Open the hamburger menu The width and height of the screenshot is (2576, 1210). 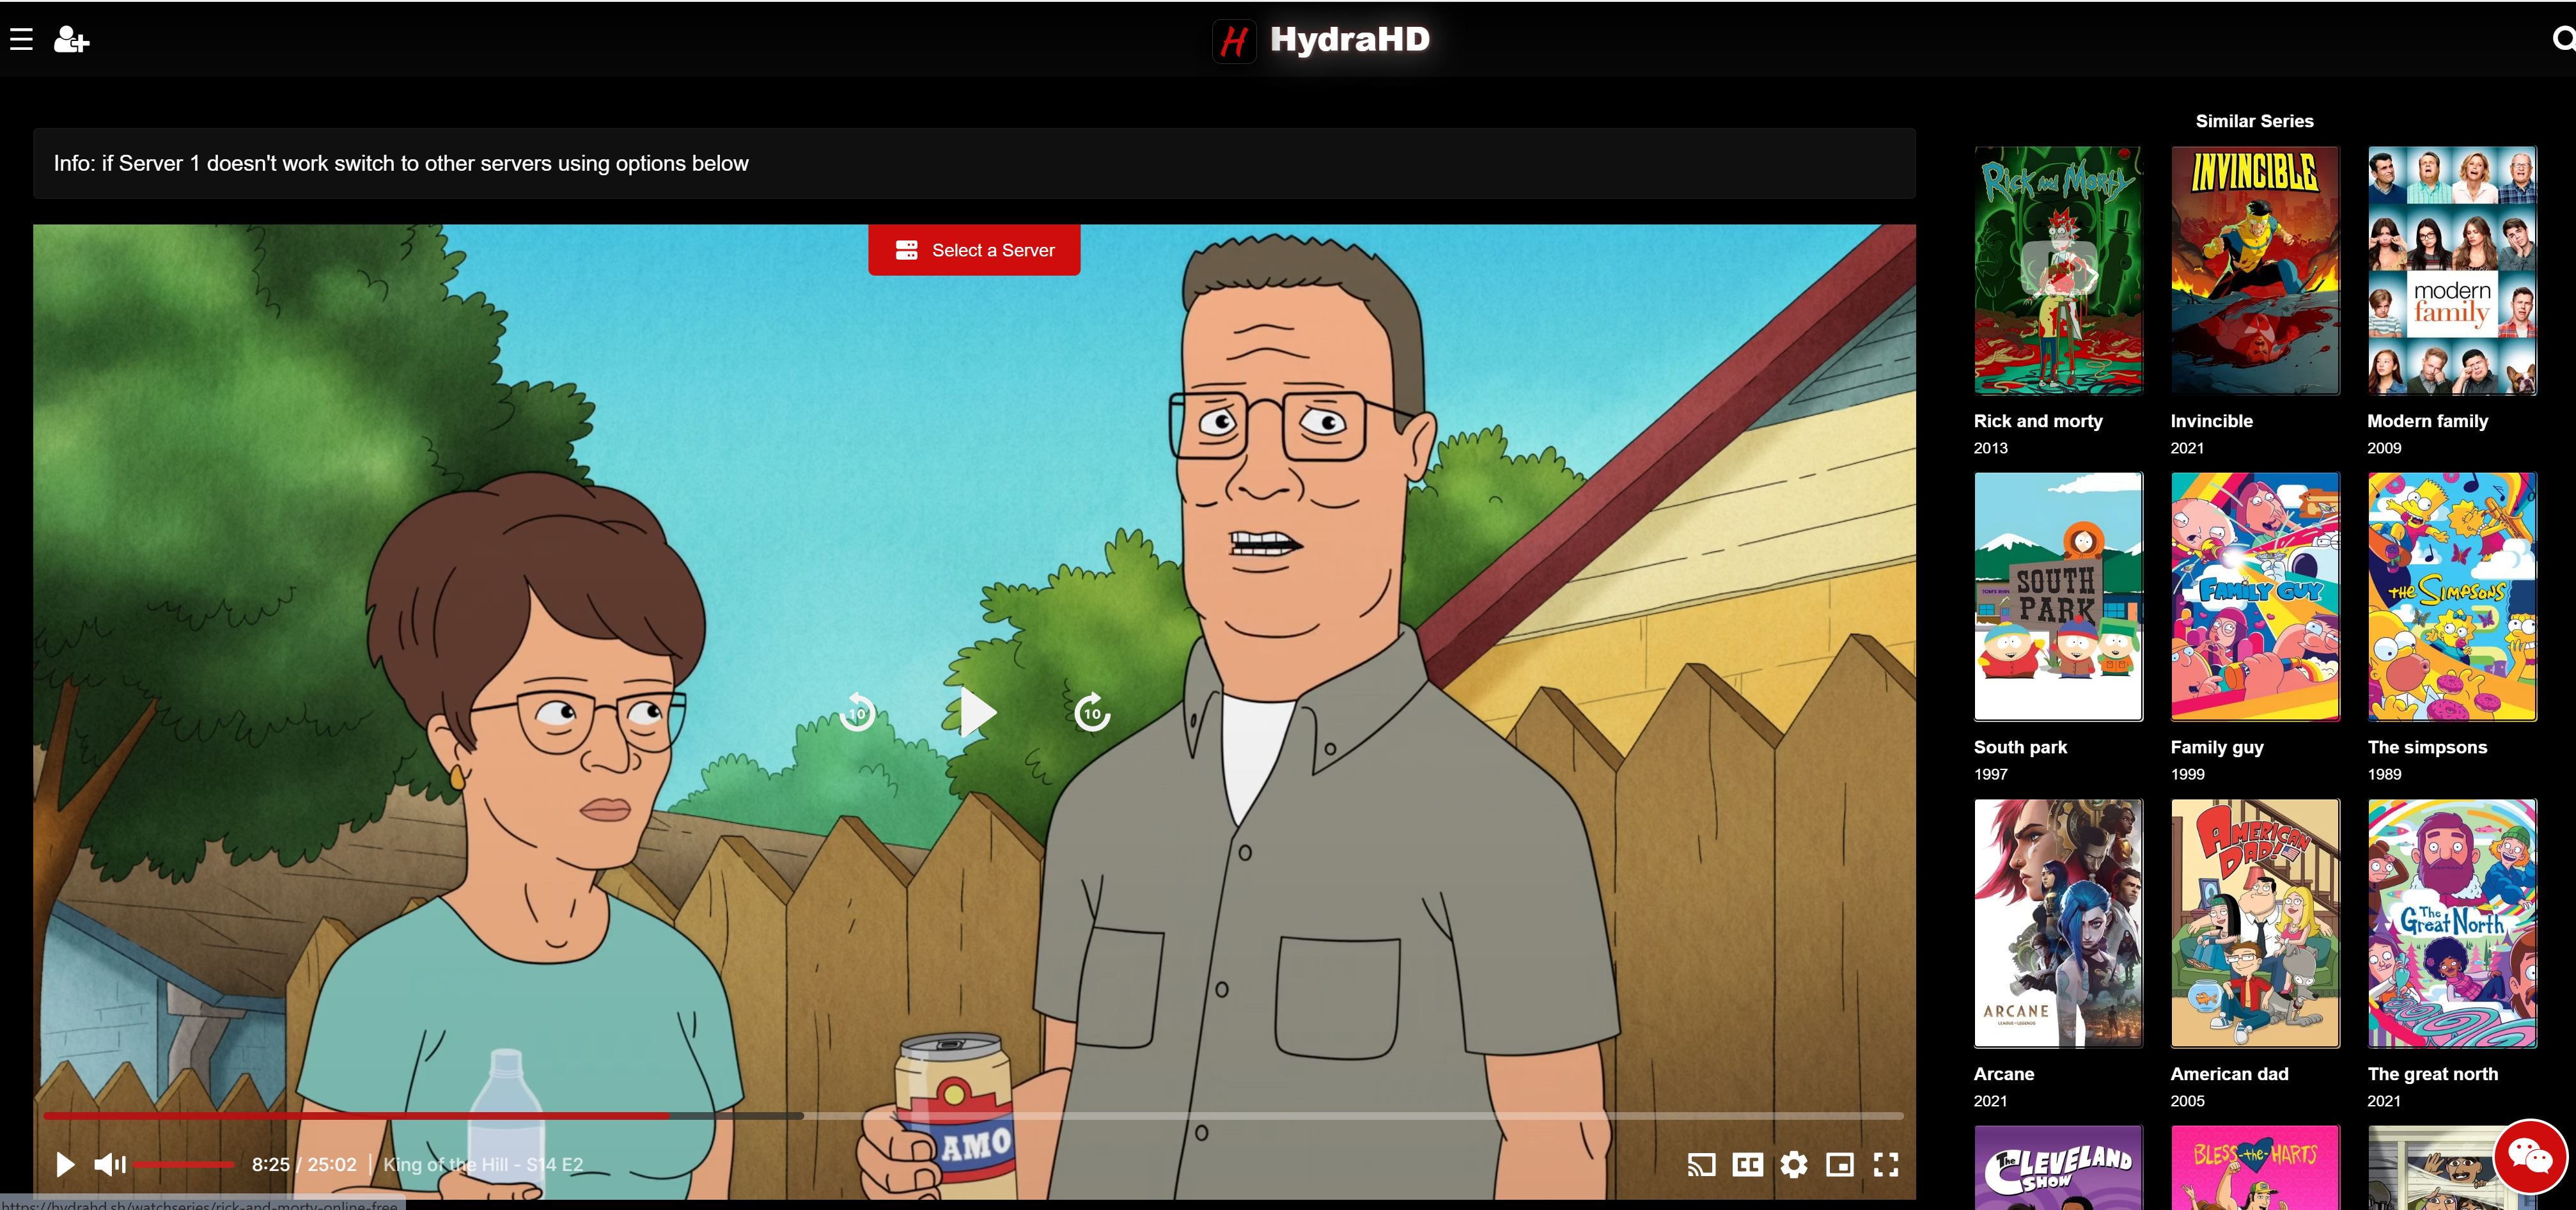pos(21,40)
